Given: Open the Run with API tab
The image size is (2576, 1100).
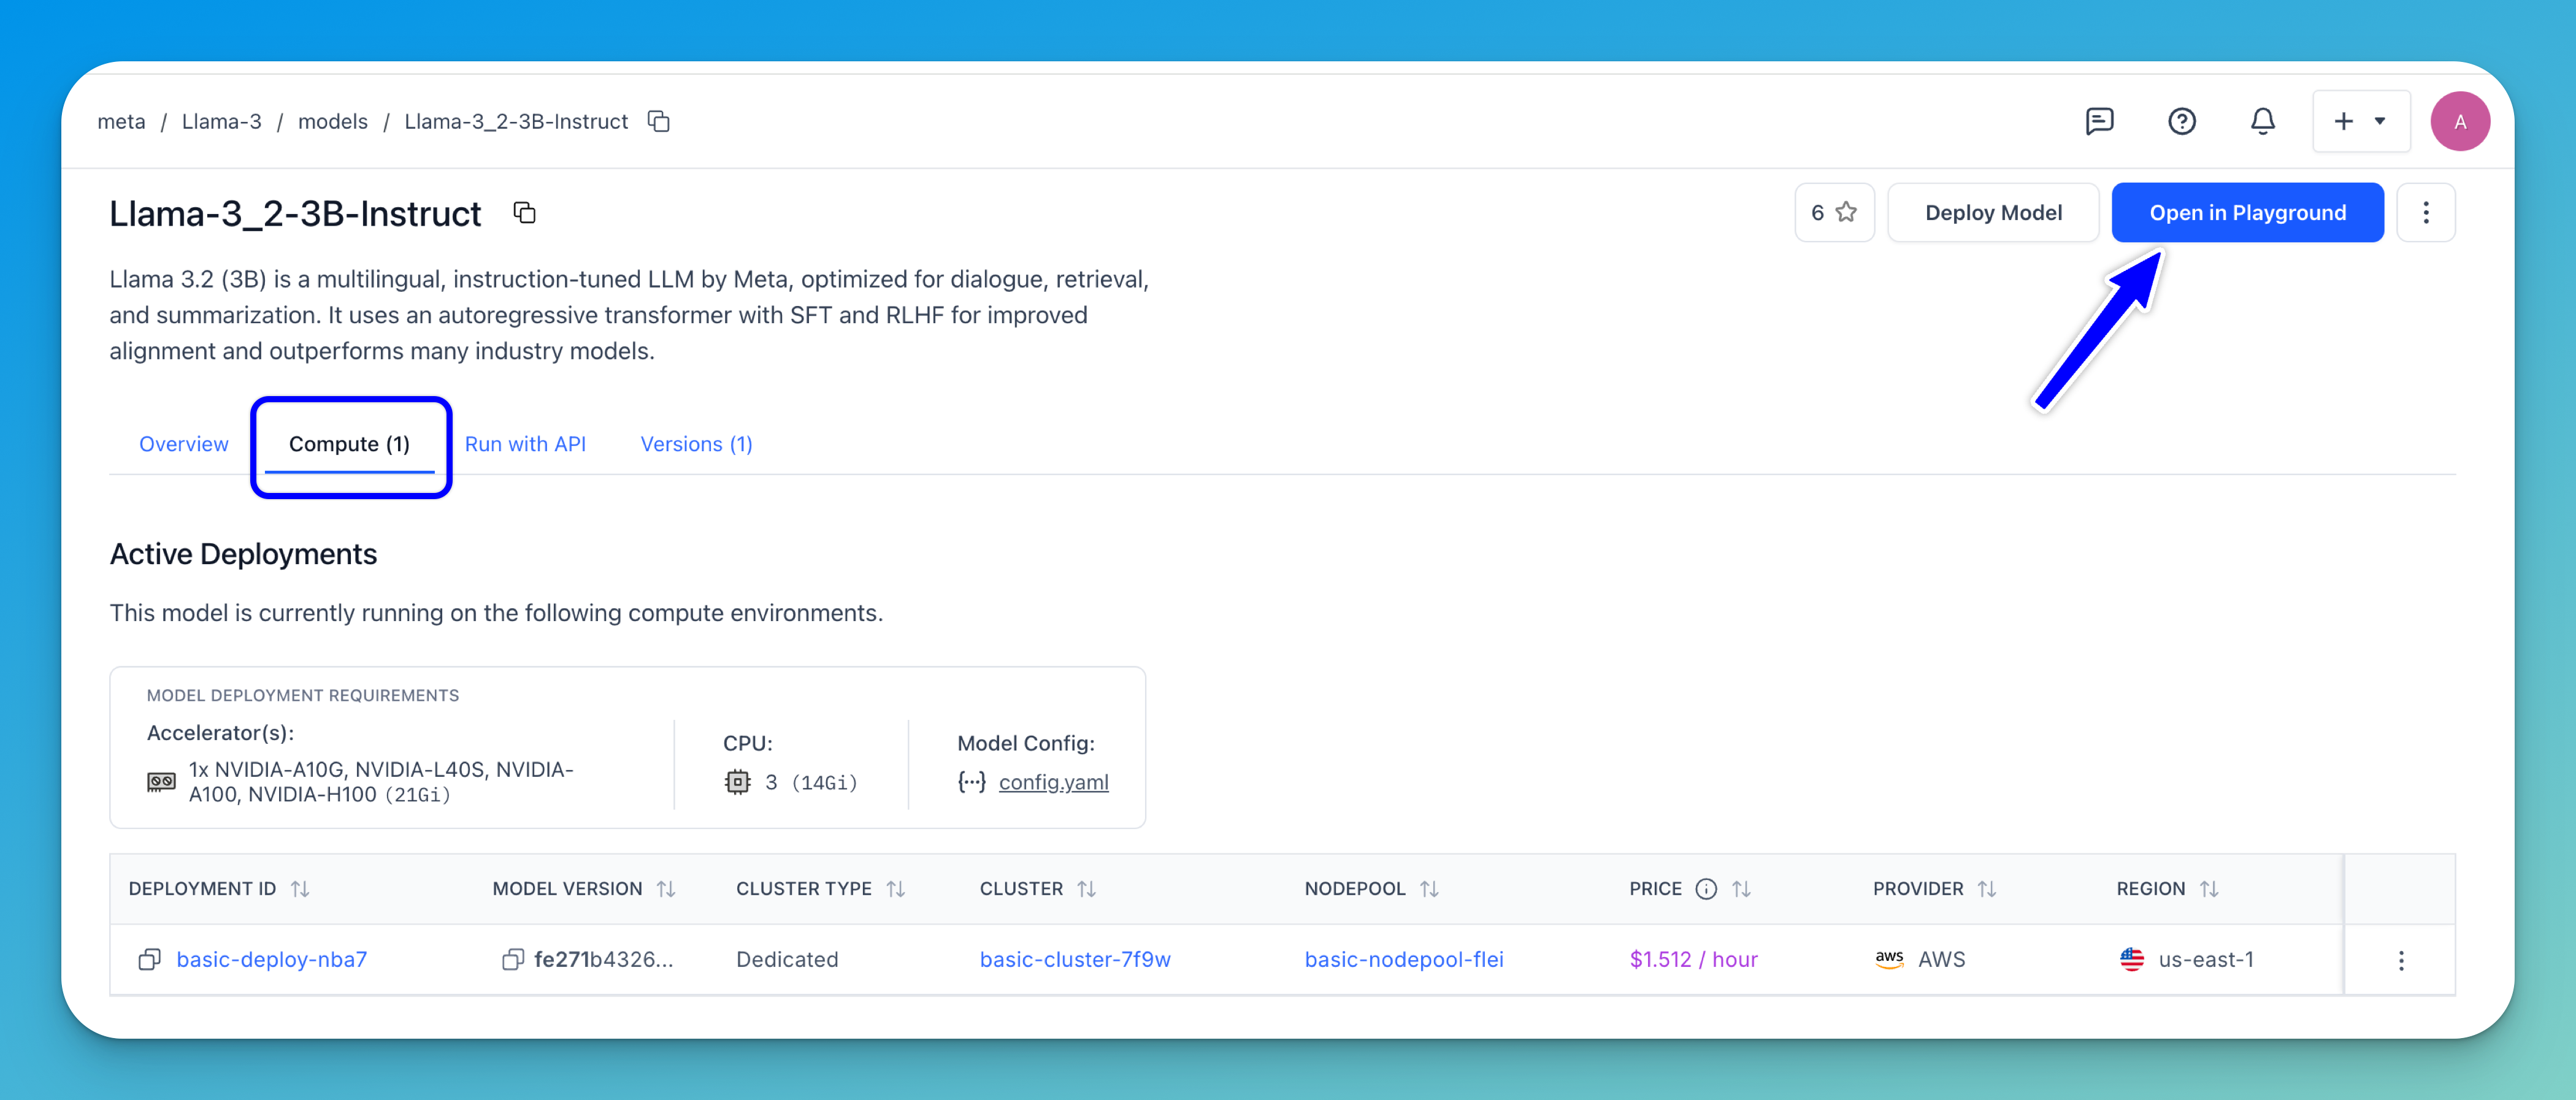Looking at the screenshot, I should pyautogui.click(x=525, y=444).
